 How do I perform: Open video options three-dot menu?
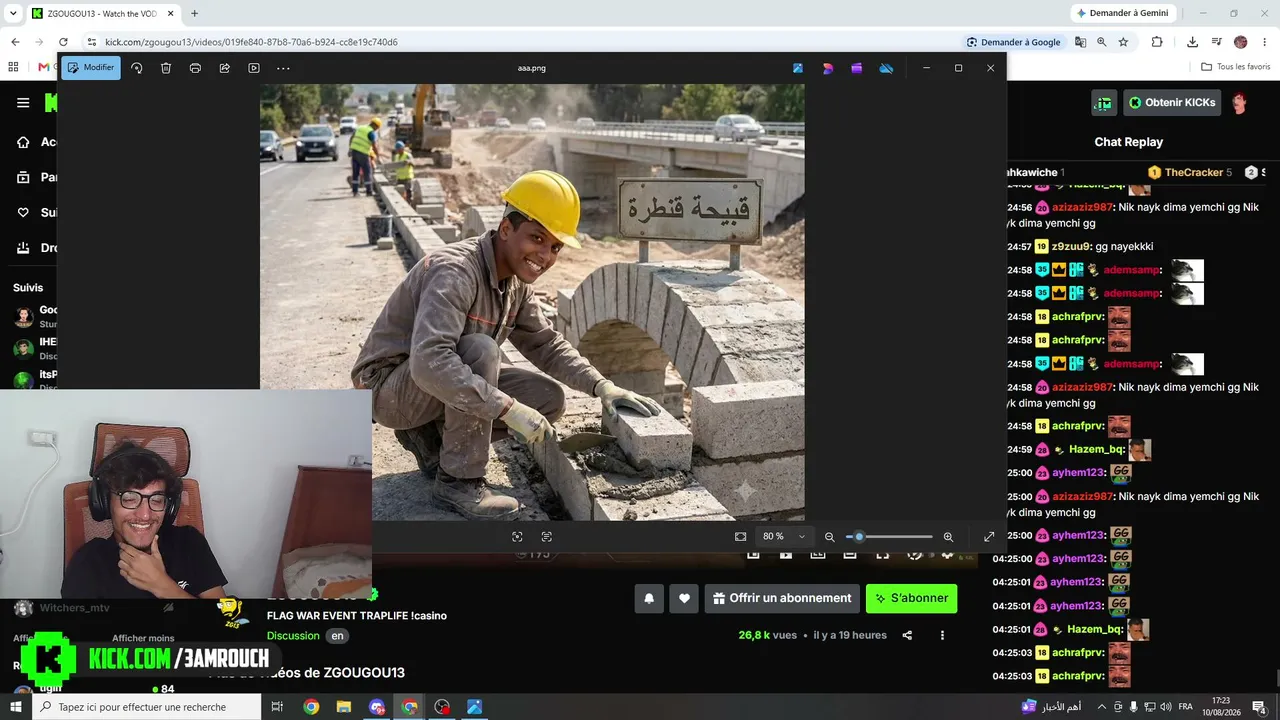pyautogui.click(x=942, y=635)
